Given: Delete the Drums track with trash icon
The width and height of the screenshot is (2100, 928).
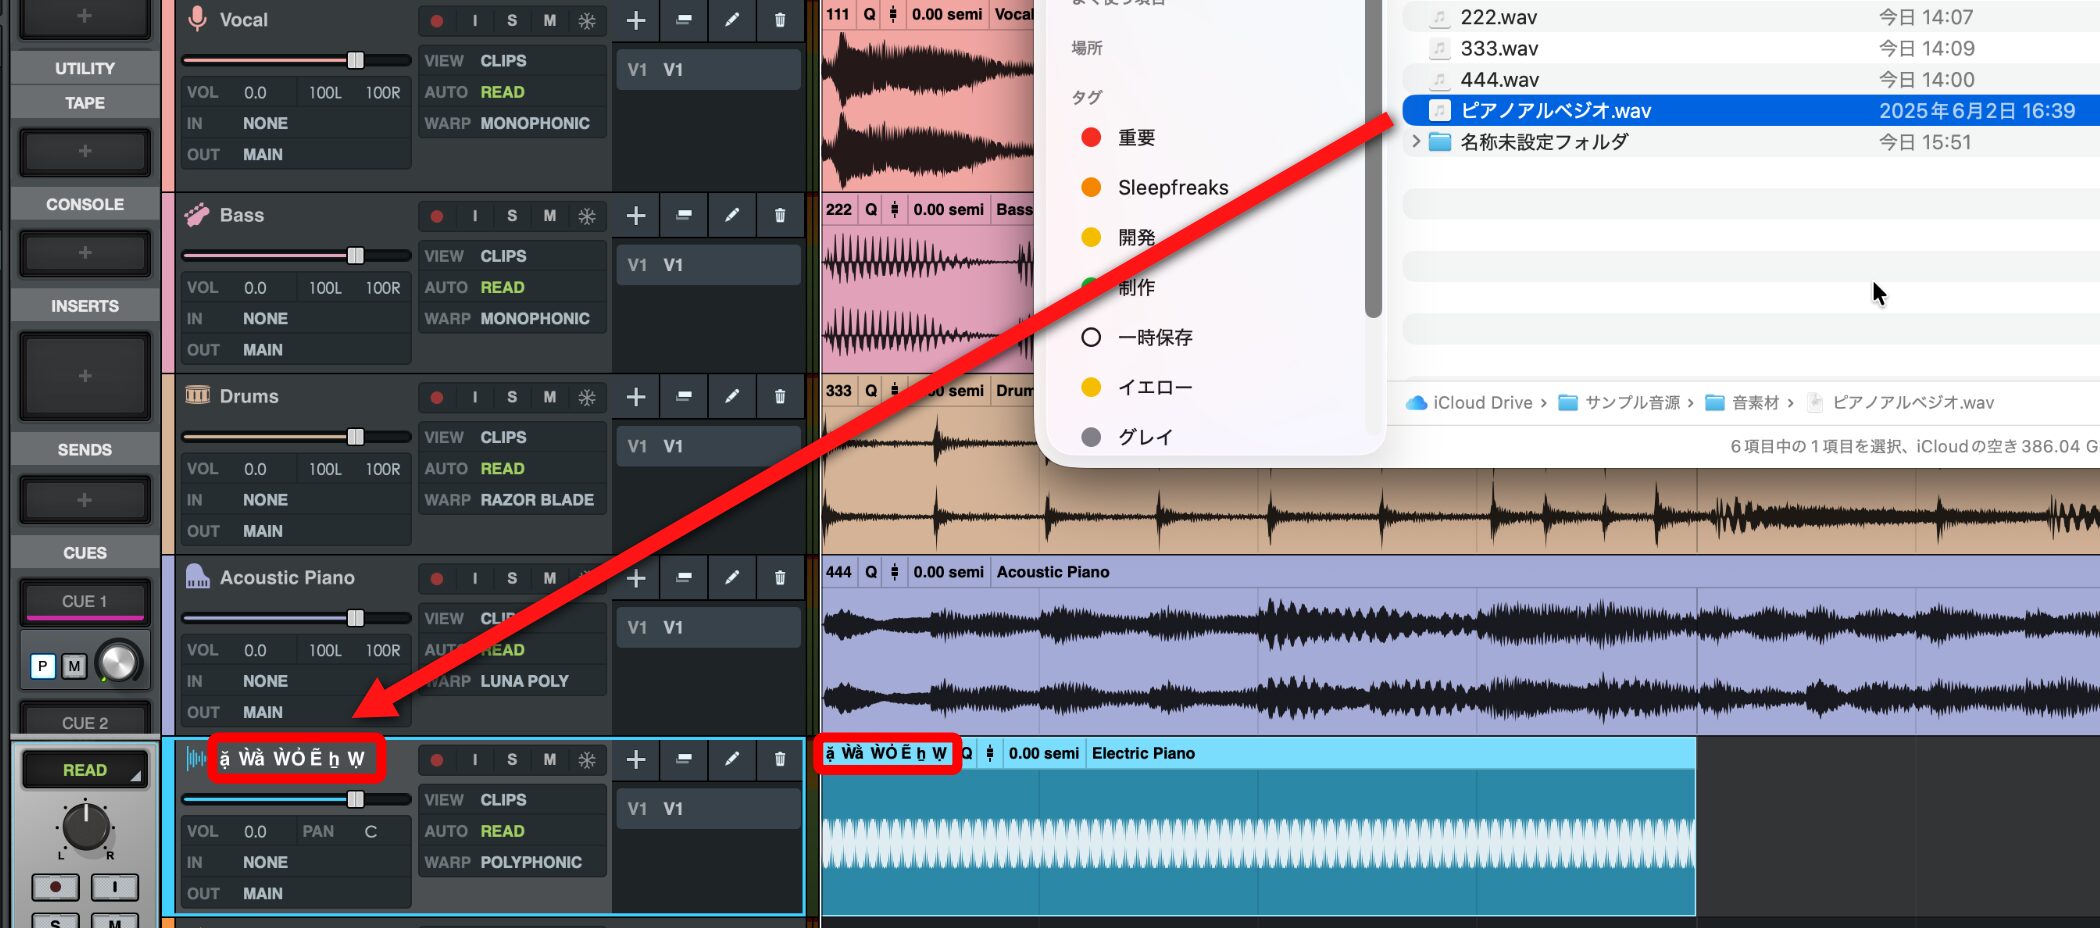Looking at the screenshot, I should coord(780,397).
